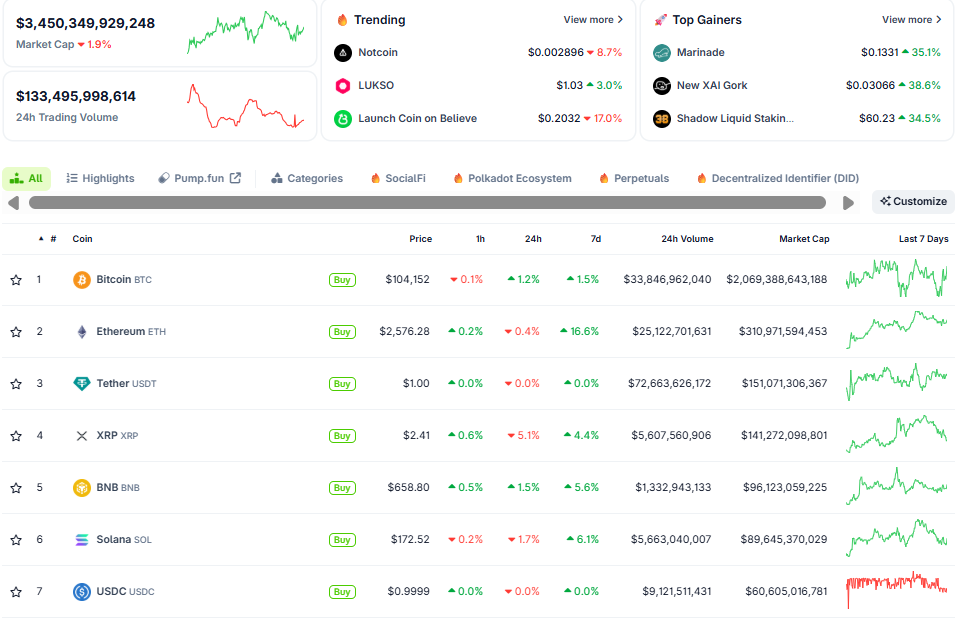Toggle the favorite star for Bitcoin

(x=16, y=280)
